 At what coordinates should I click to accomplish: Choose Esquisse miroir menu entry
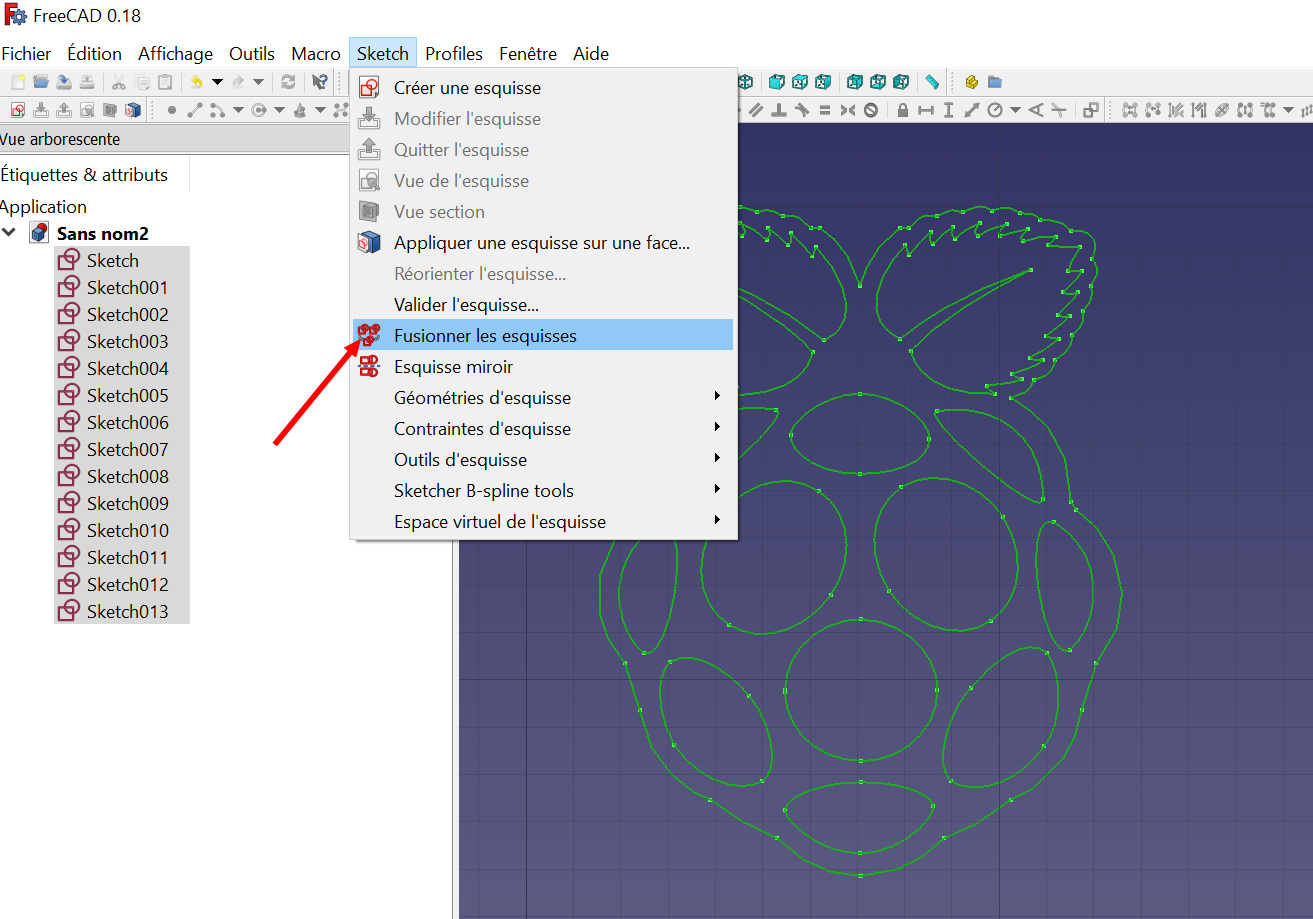pyautogui.click(x=543, y=367)
